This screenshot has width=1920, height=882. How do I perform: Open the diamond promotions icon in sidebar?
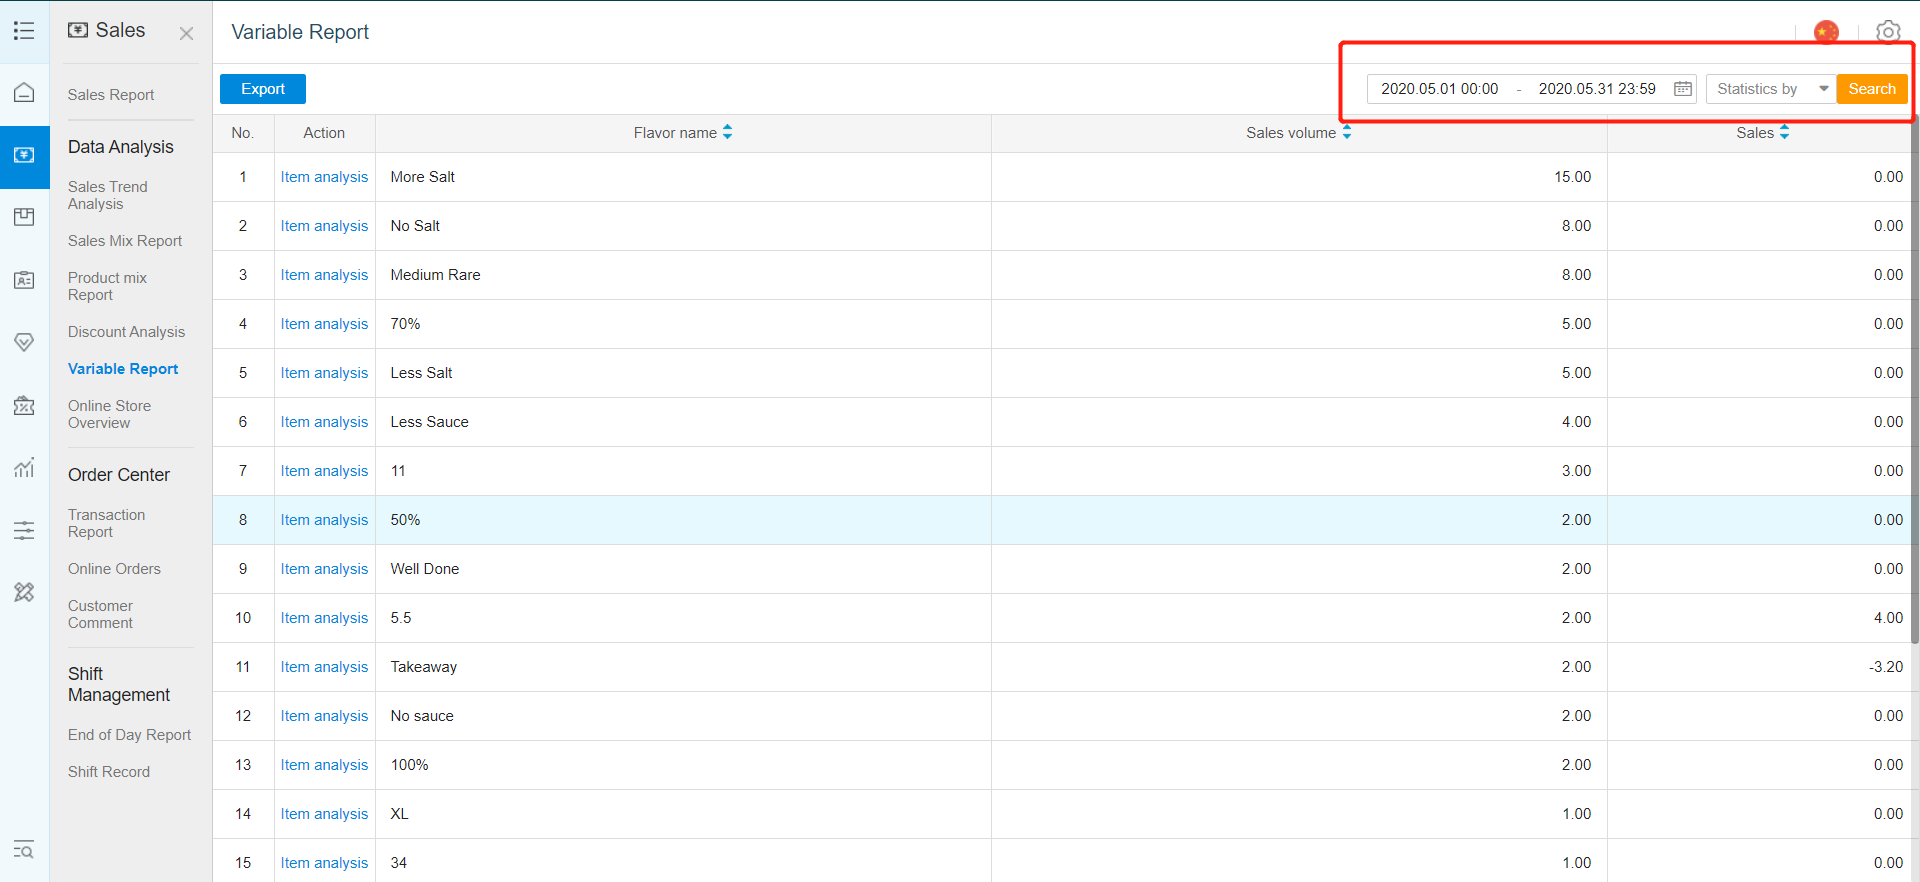[x=24, y=342]
